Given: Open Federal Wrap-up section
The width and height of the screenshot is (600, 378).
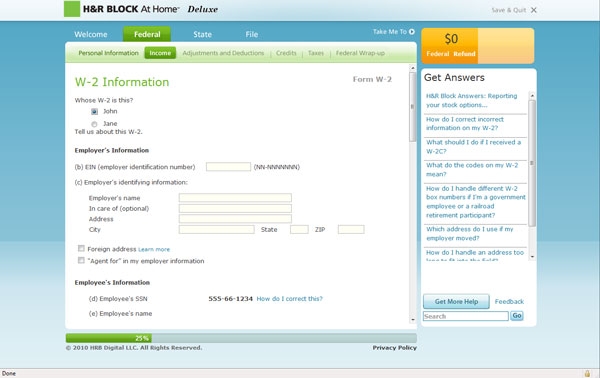Looking at the screenshot, I should click(360, 53).
